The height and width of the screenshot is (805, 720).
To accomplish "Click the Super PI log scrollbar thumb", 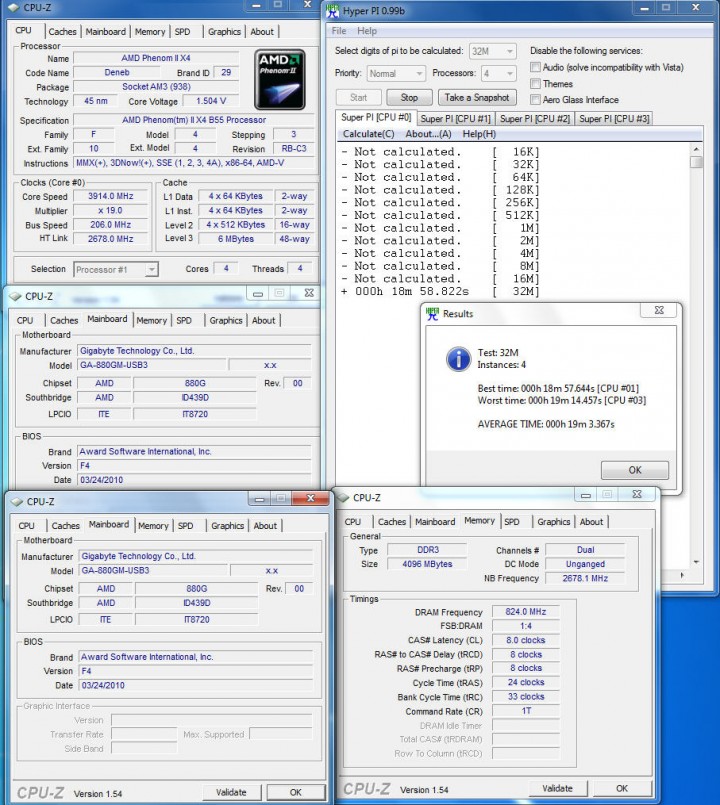I will tap(696, 162).
